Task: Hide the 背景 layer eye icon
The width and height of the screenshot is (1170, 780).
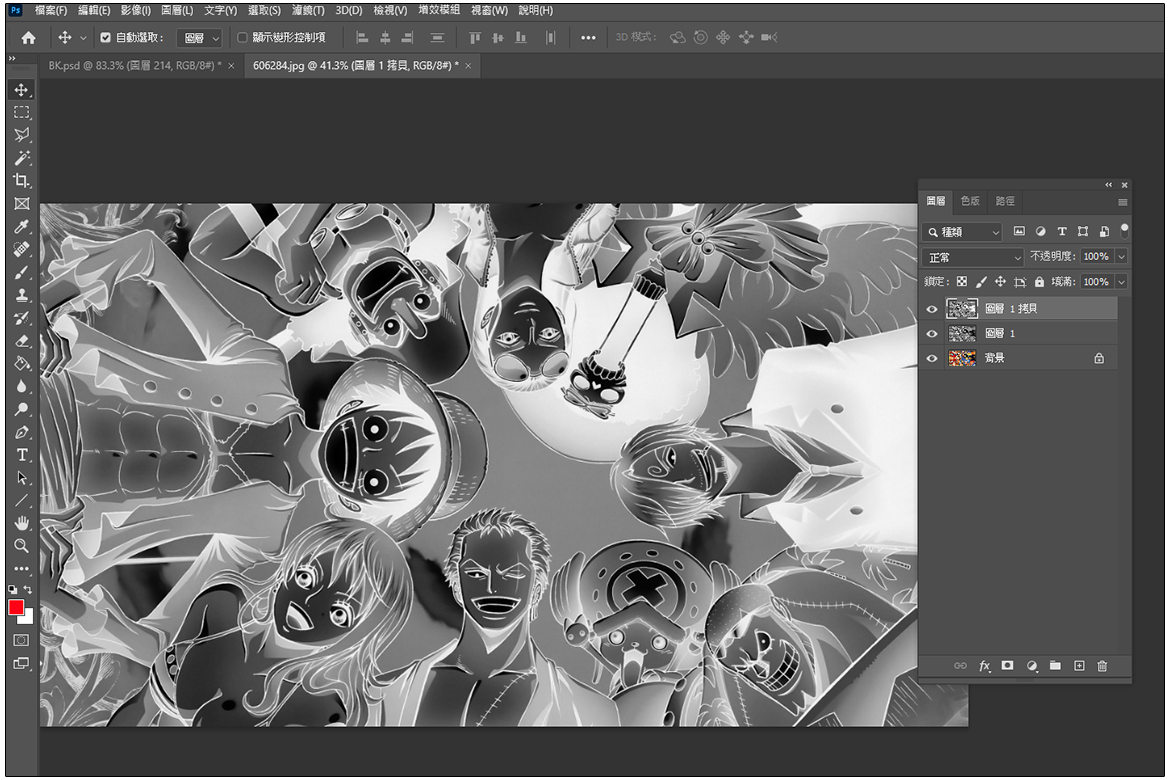Action: (931, 358)
